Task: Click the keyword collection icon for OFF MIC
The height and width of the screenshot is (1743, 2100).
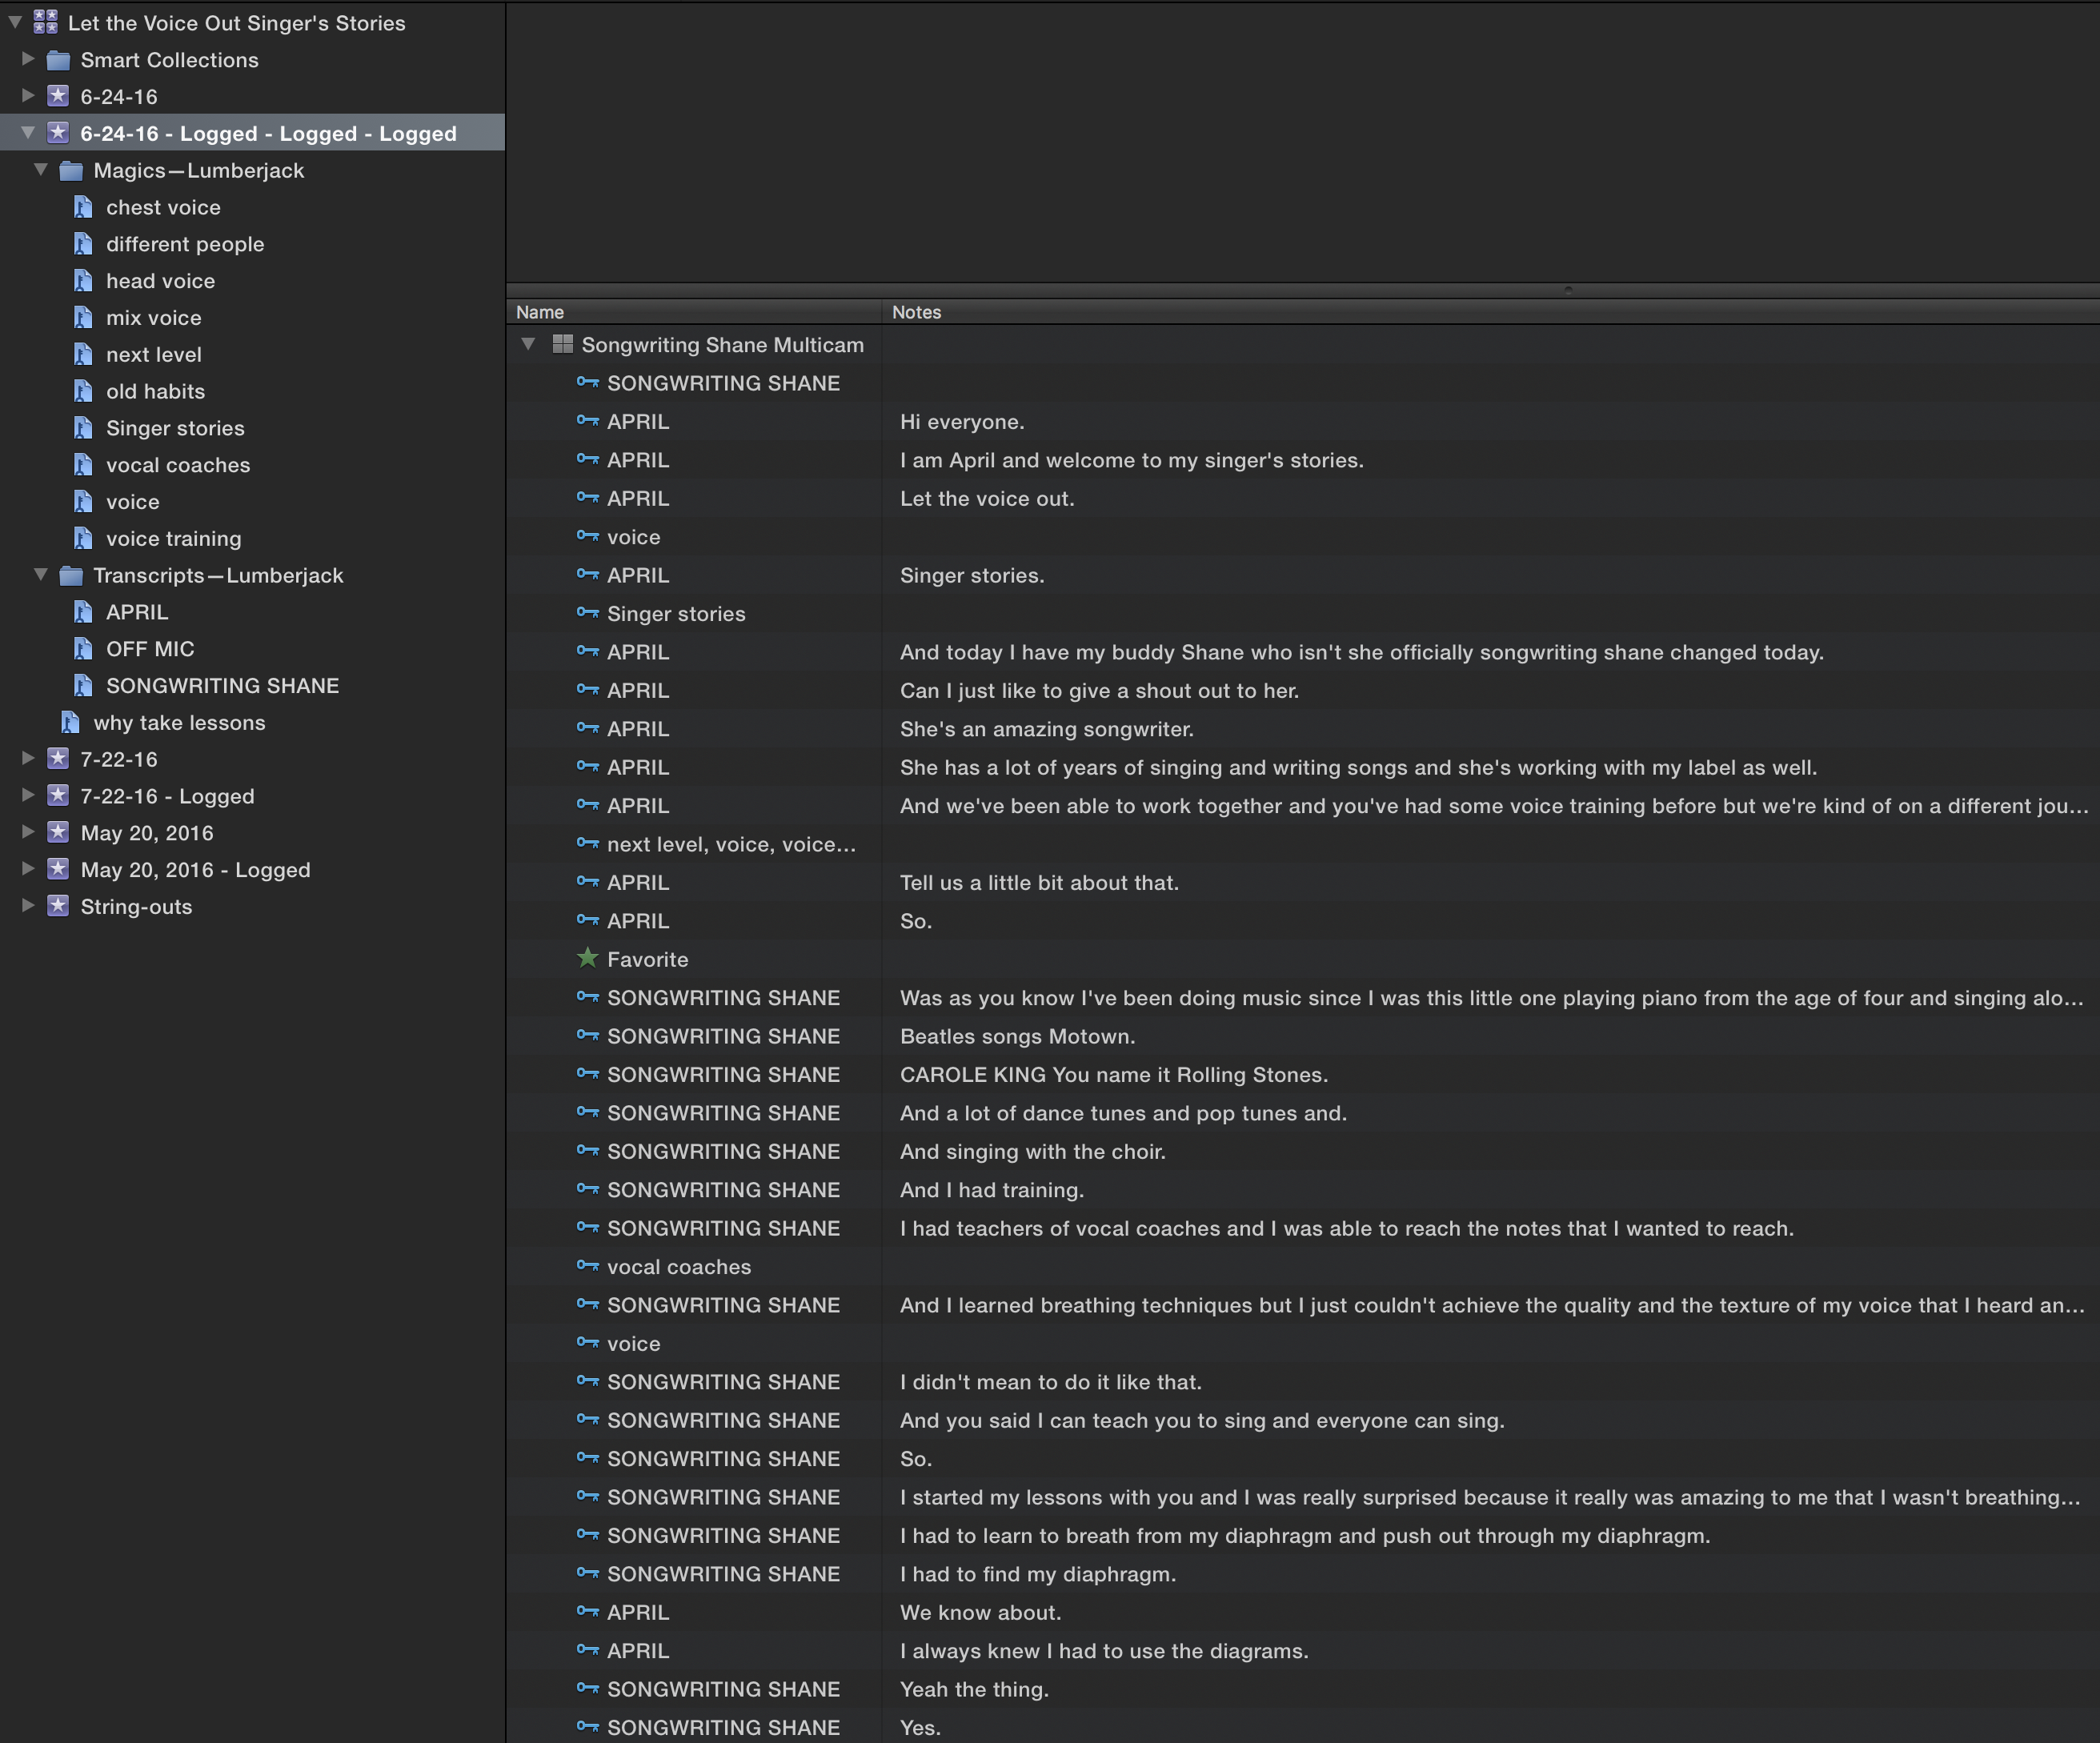Action: click(83, 649)
